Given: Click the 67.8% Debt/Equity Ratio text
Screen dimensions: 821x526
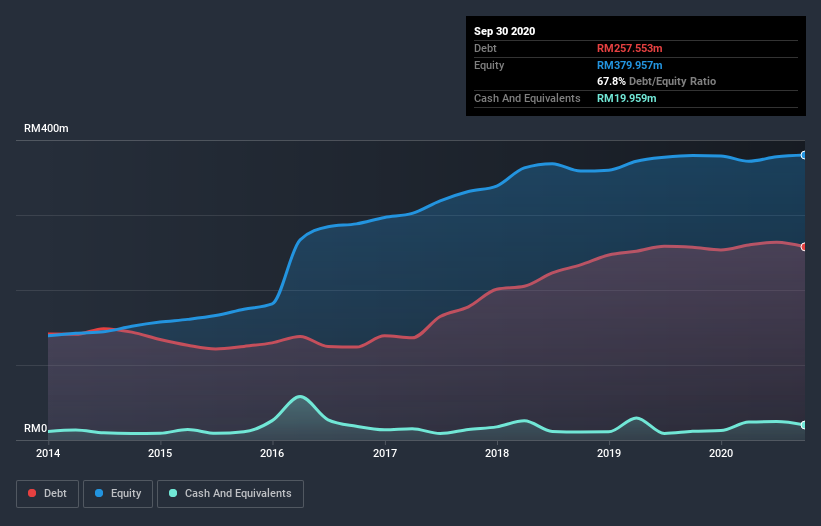Looking at the screenshot, I should (x=656, y=82).
